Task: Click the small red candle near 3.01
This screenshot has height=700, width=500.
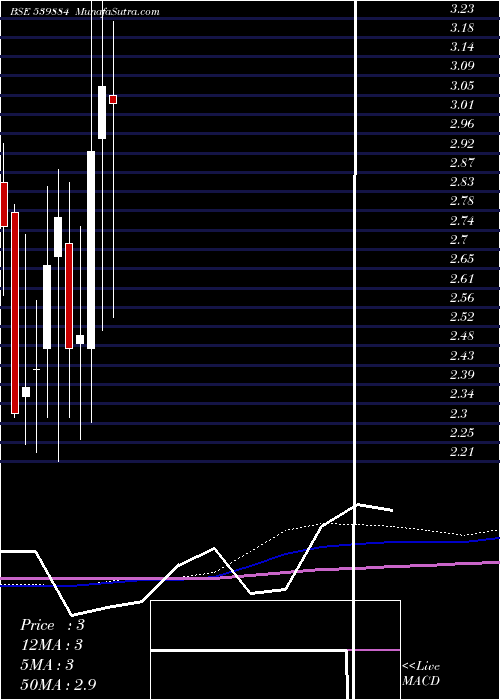Action: click(113, 100)
